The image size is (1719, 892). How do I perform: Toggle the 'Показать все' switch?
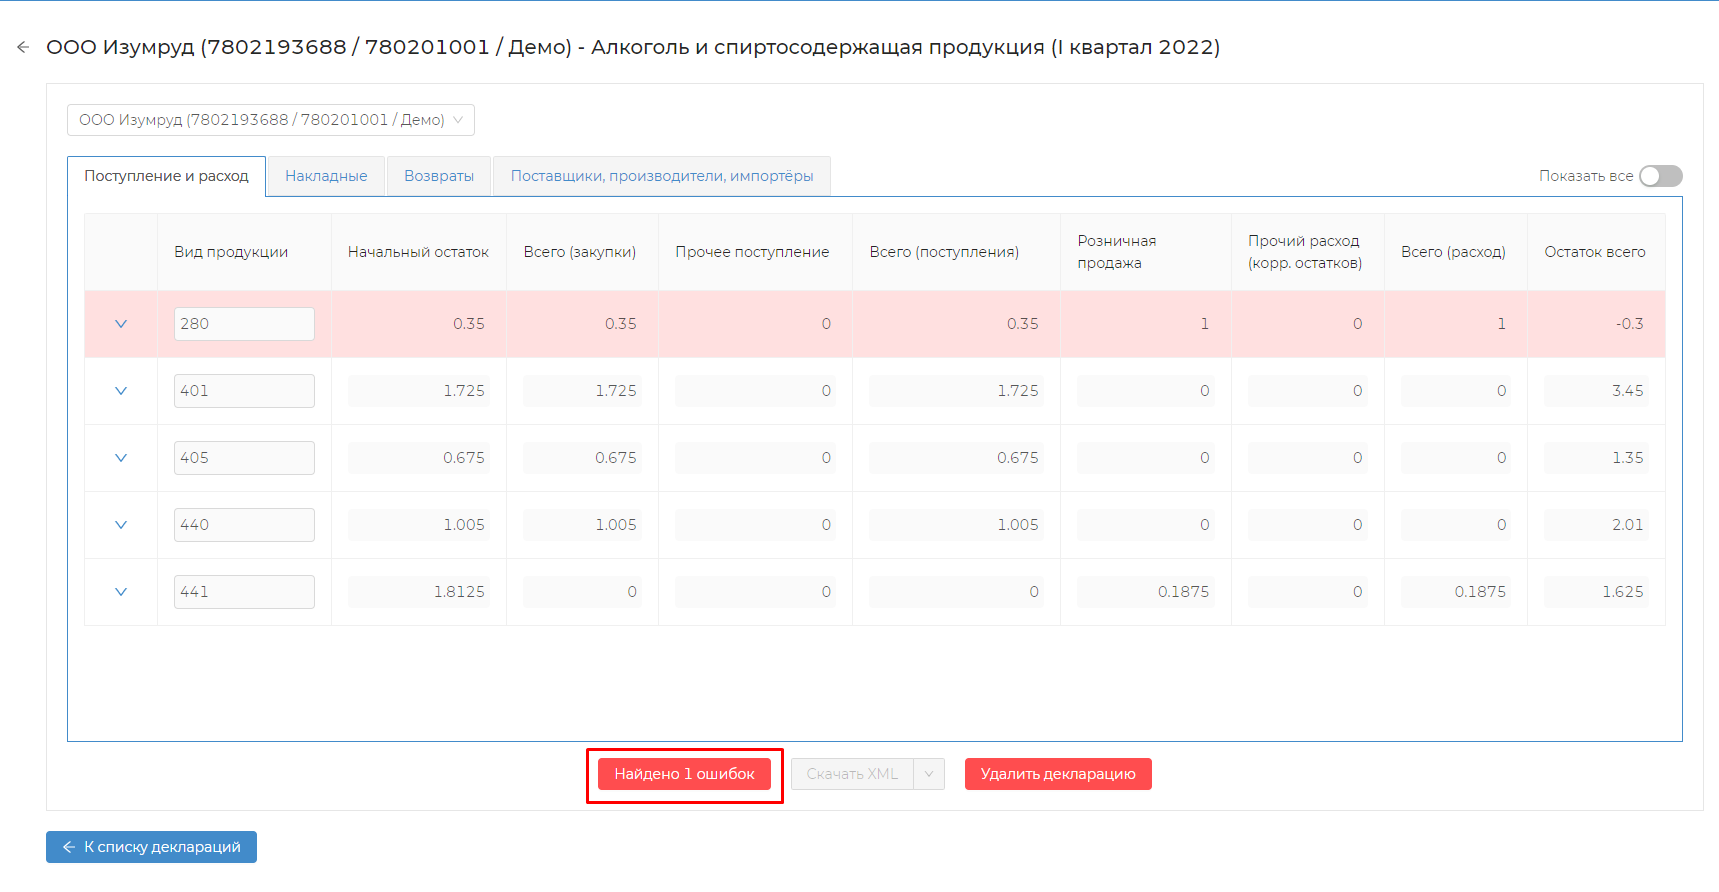pyautogui.click(x=1660, y=176)
